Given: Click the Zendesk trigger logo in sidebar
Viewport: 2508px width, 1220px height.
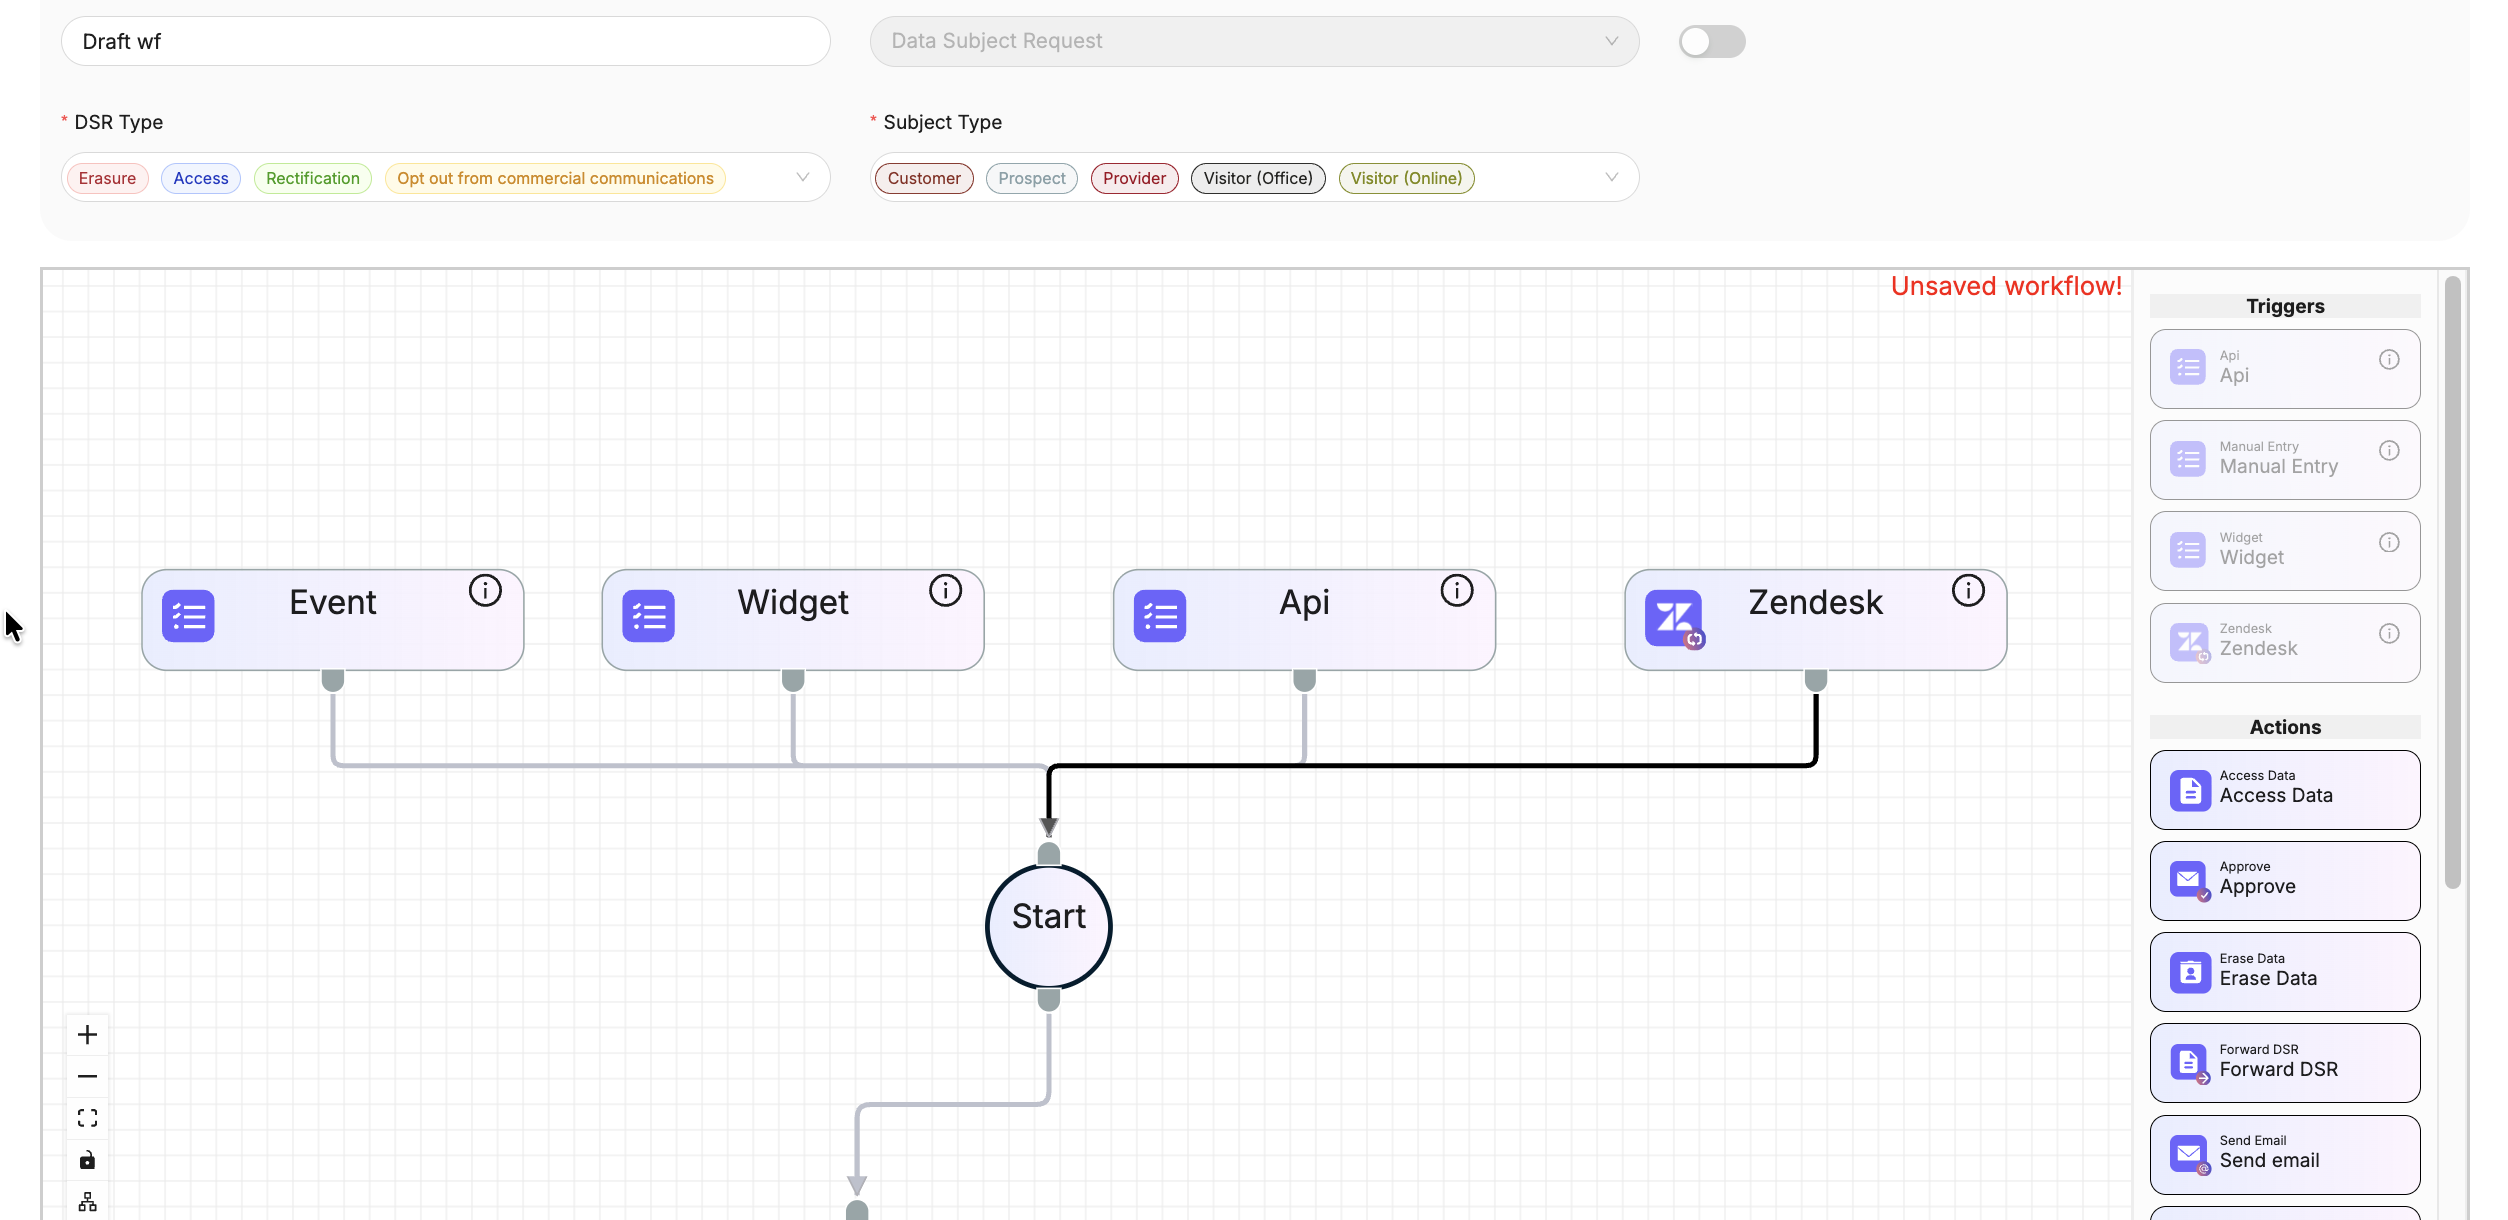Looking at the screenshot, I should pyautogui.click(x=2189, y=642).
